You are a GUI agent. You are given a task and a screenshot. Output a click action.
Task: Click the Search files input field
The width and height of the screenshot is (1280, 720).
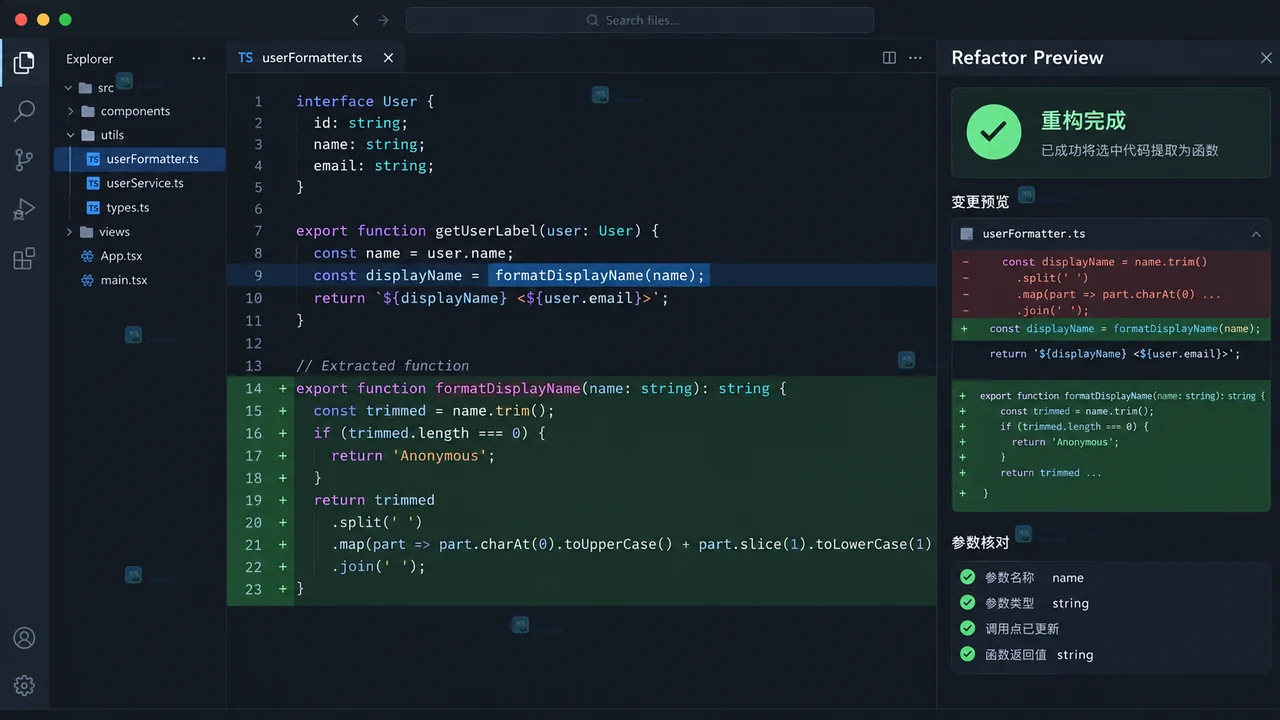tap(640, 20)
